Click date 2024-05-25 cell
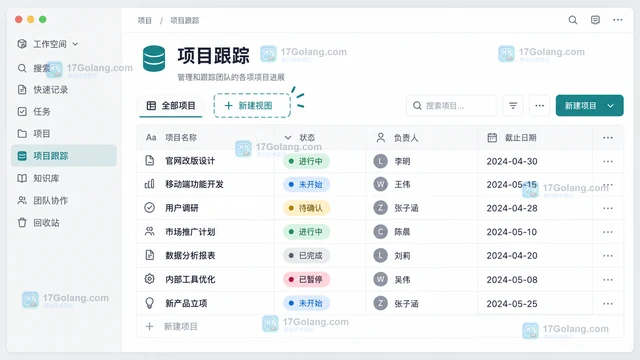 (x=512, y=304)
